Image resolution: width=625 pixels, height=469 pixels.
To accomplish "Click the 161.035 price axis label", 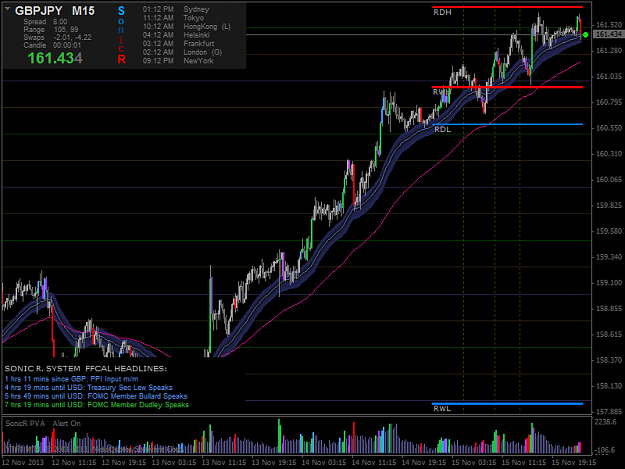I will point(608,77).
